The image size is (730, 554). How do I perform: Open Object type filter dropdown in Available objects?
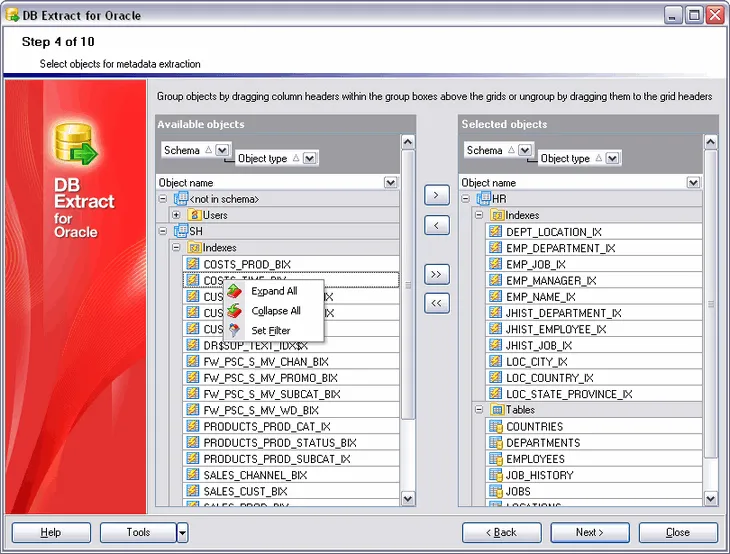point(309,158)
